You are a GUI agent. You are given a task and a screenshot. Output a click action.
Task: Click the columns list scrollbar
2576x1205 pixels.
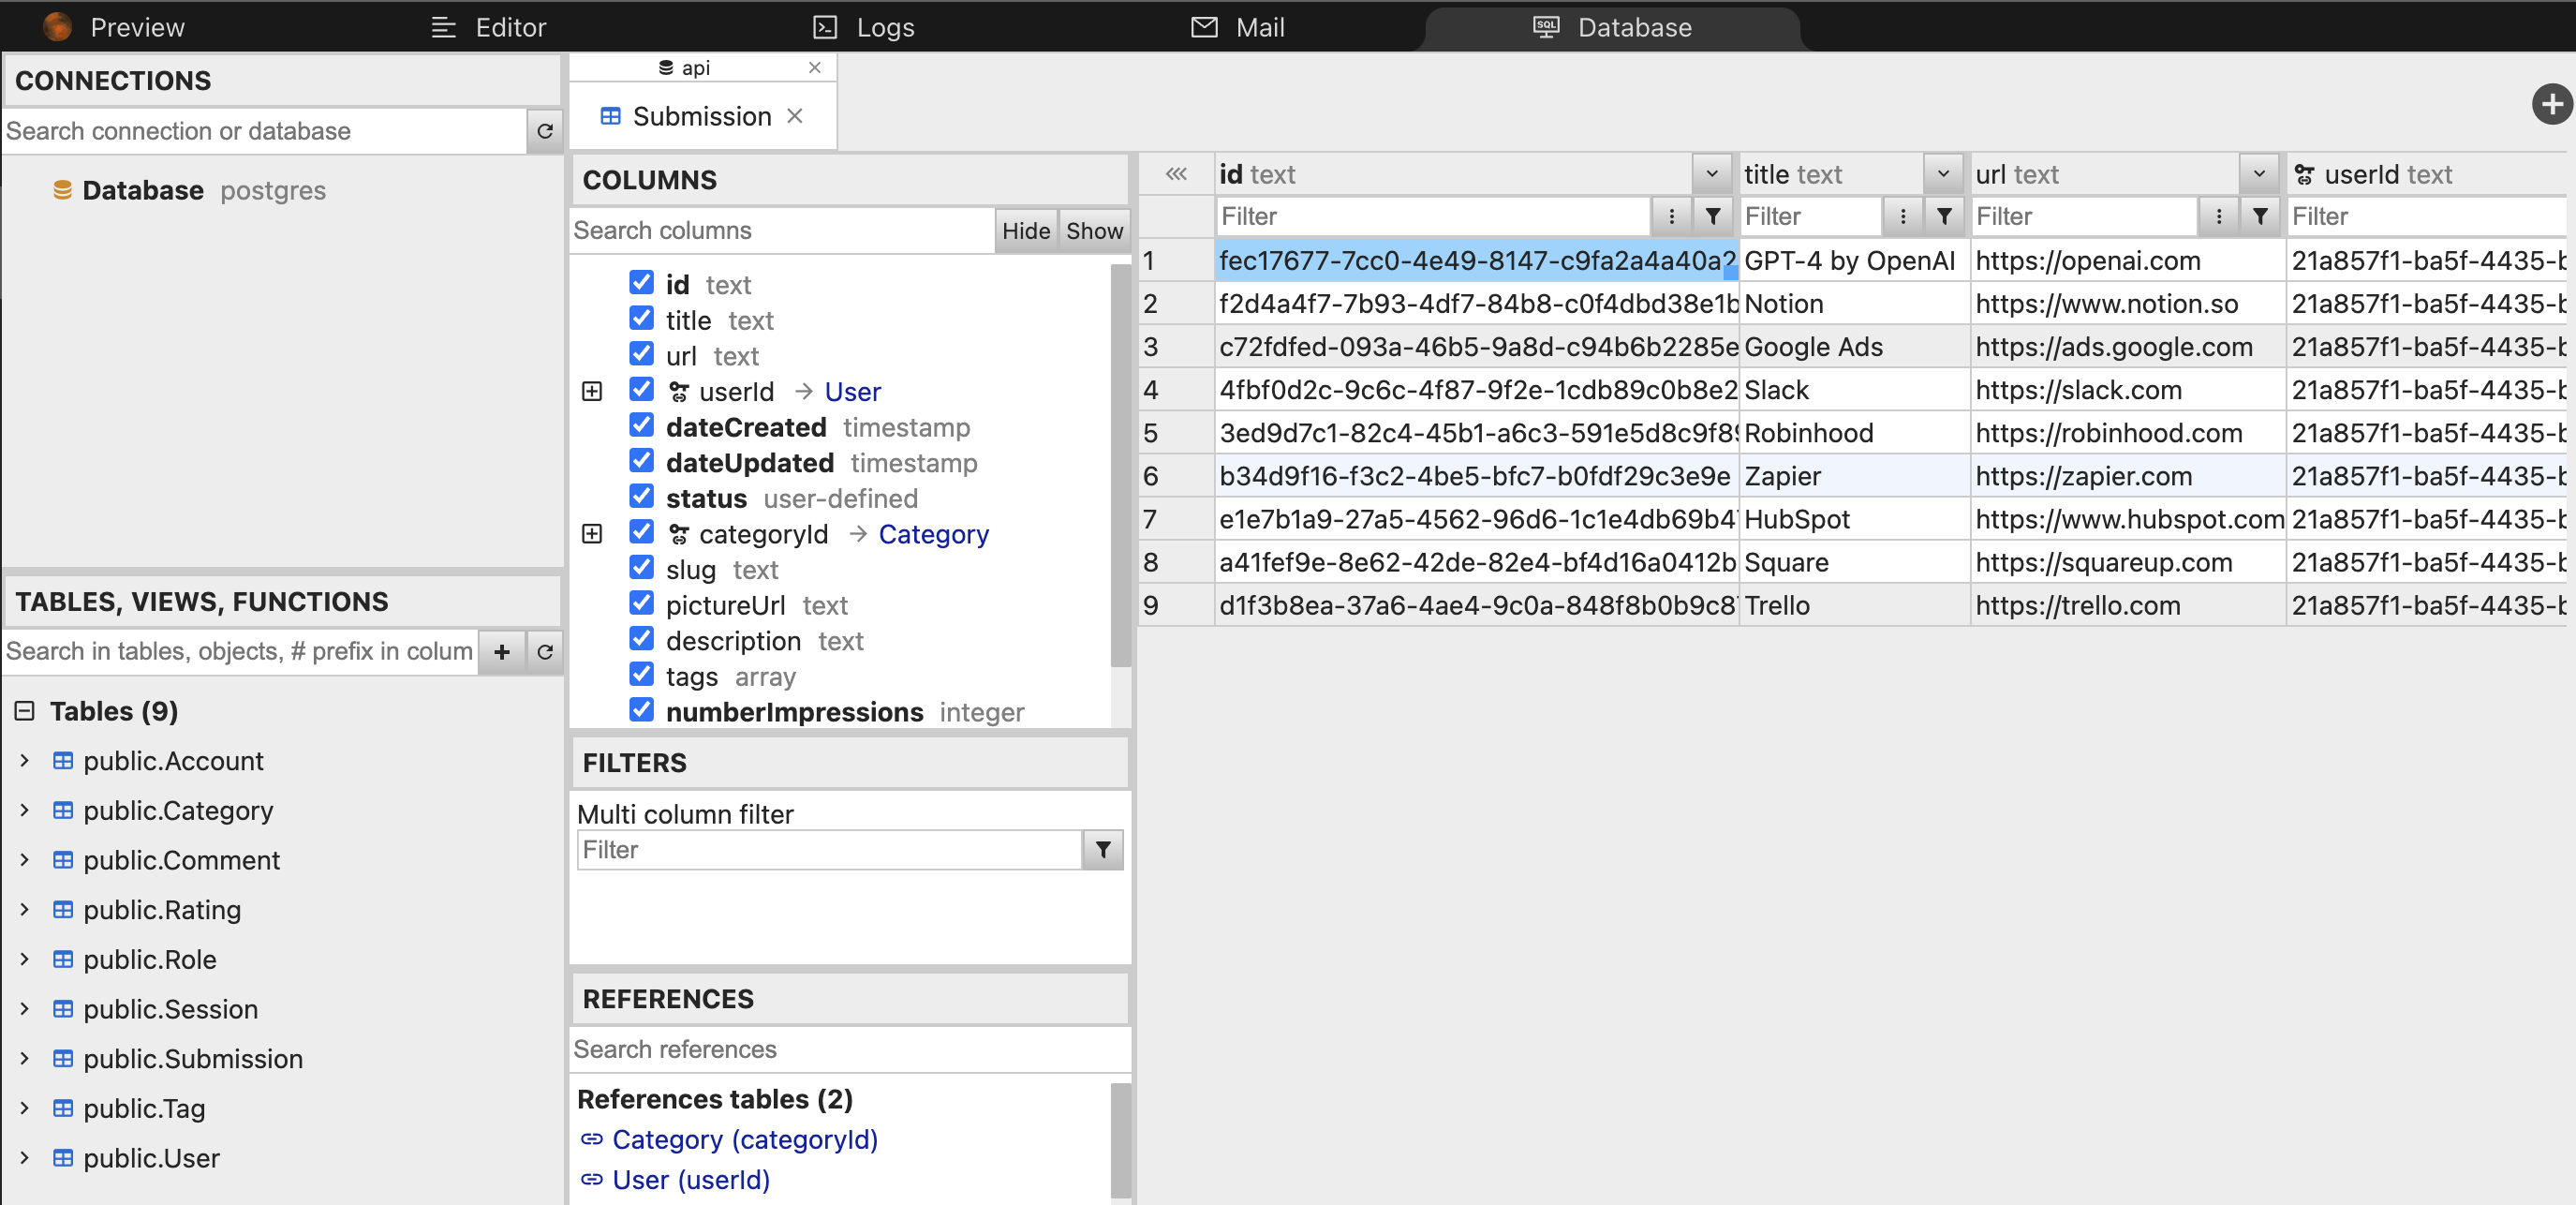point(1120,465)
